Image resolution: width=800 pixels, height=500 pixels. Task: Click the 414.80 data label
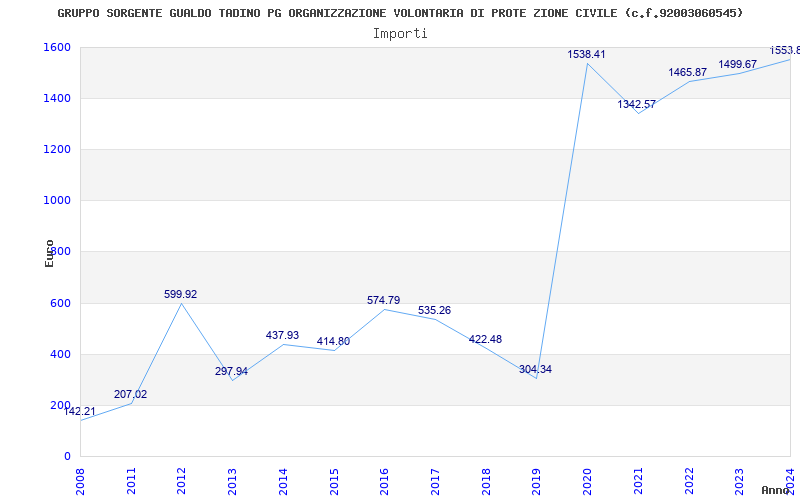[x=333, y=342]
